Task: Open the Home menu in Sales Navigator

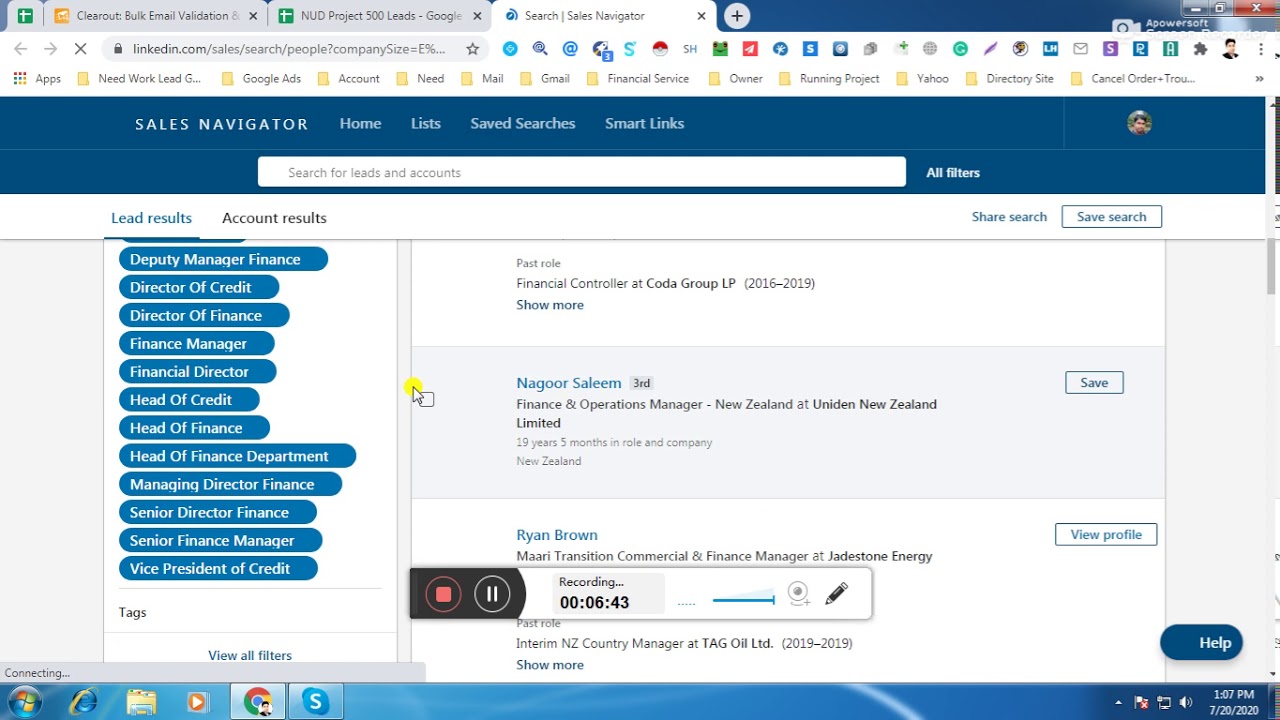Action: tap(360, 123)
